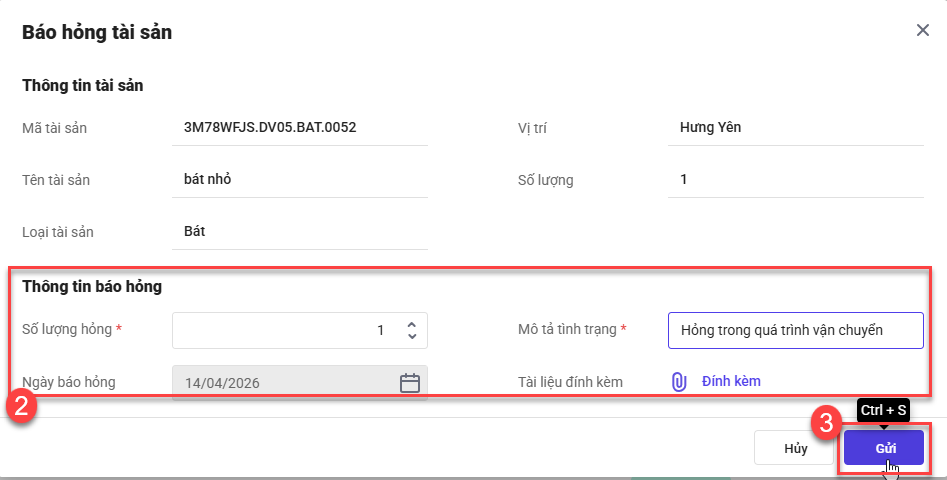Select the Mã tài sản value field

pyautogui.click(x=299, y=128)
